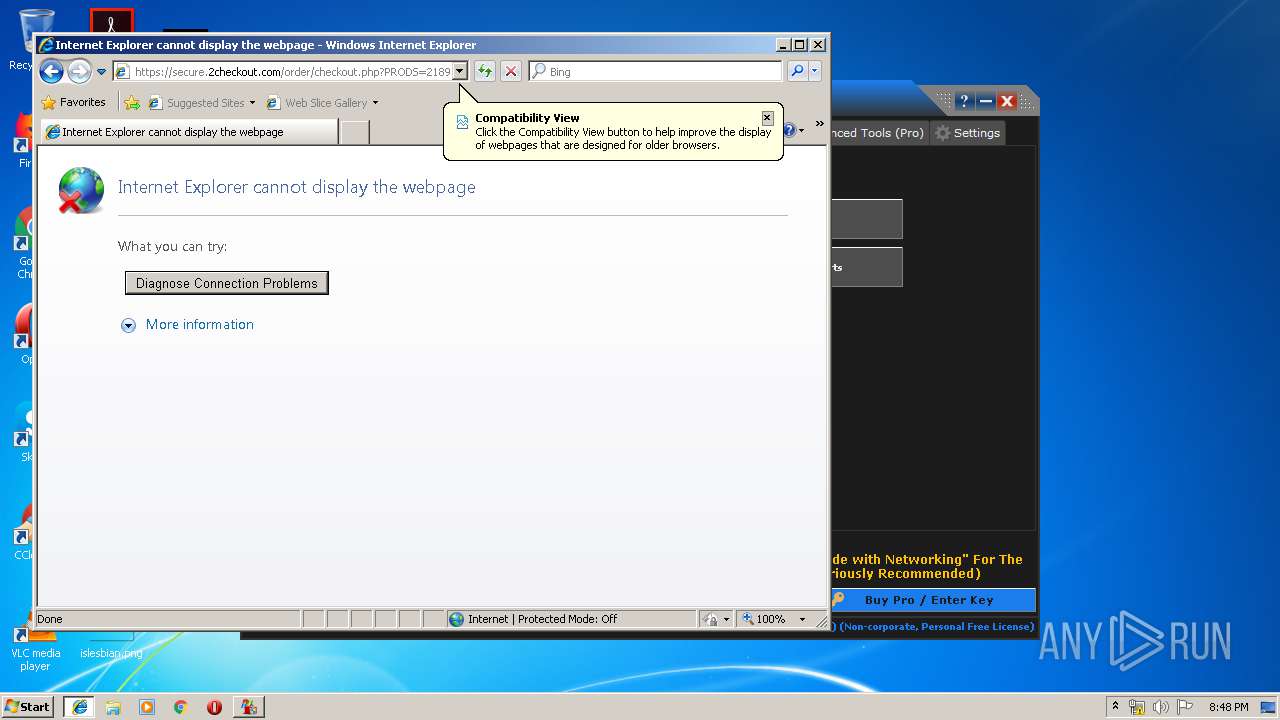Show hidden tray icons arrow
The image size is (1280, 720).
pos(1115,706)
